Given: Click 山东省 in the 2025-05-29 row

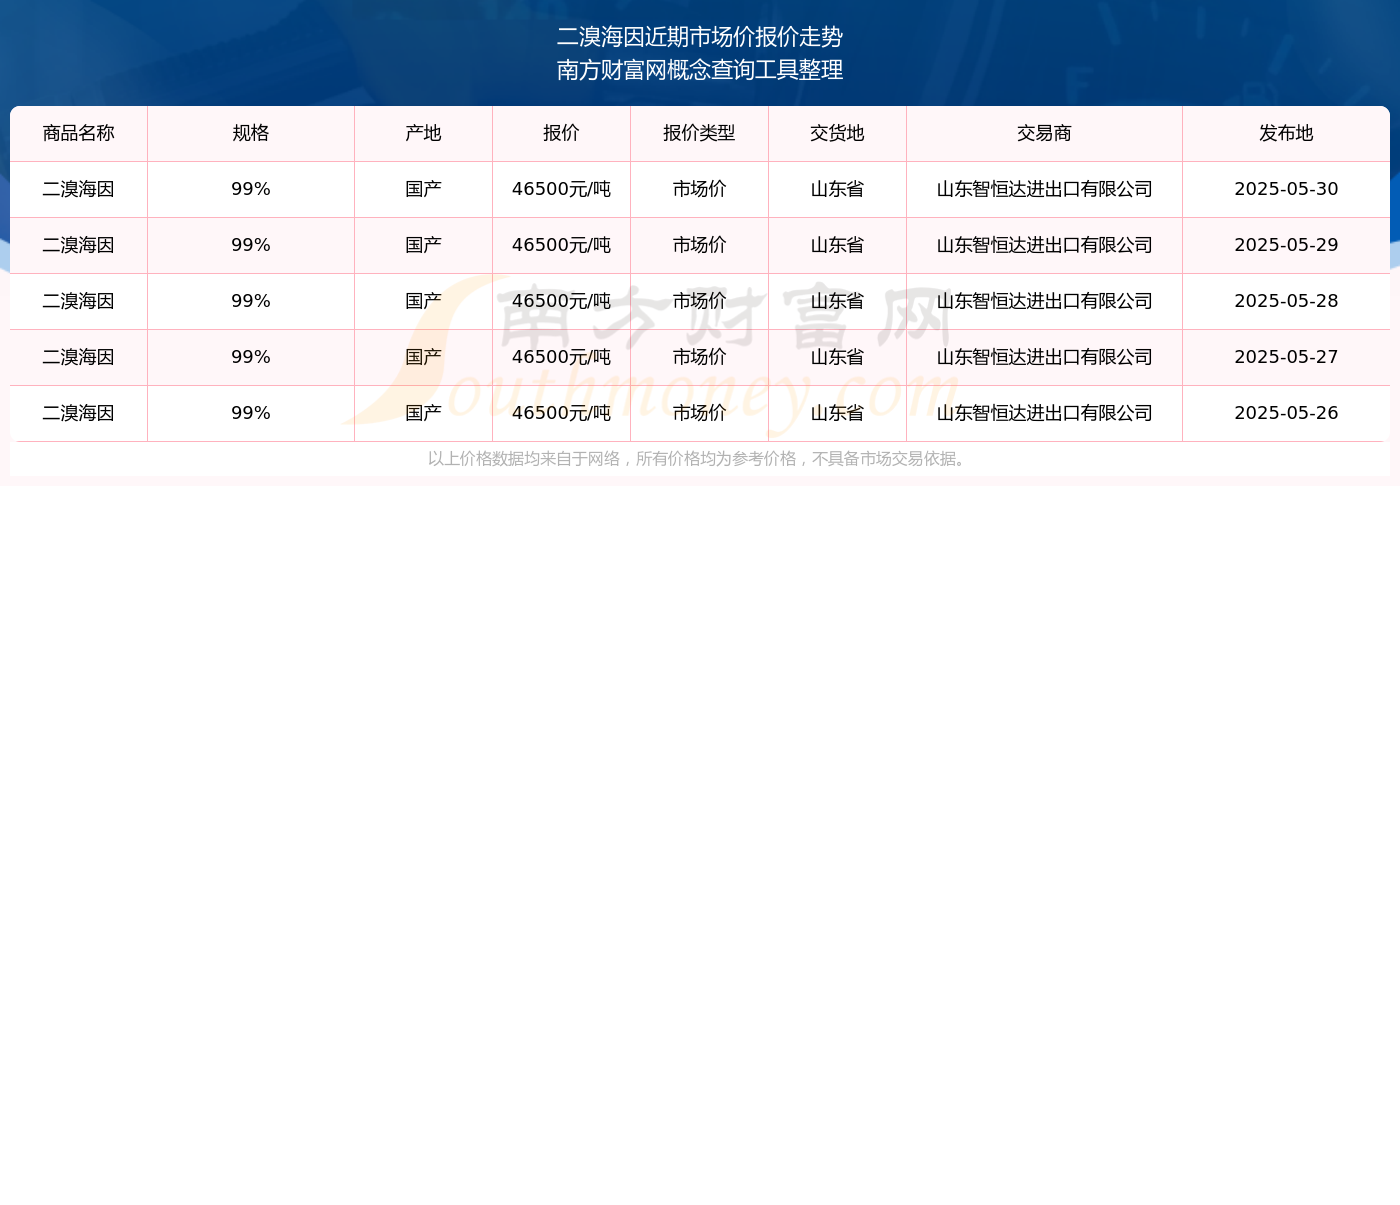Looking at the screenshot, I should click(837, 245).
